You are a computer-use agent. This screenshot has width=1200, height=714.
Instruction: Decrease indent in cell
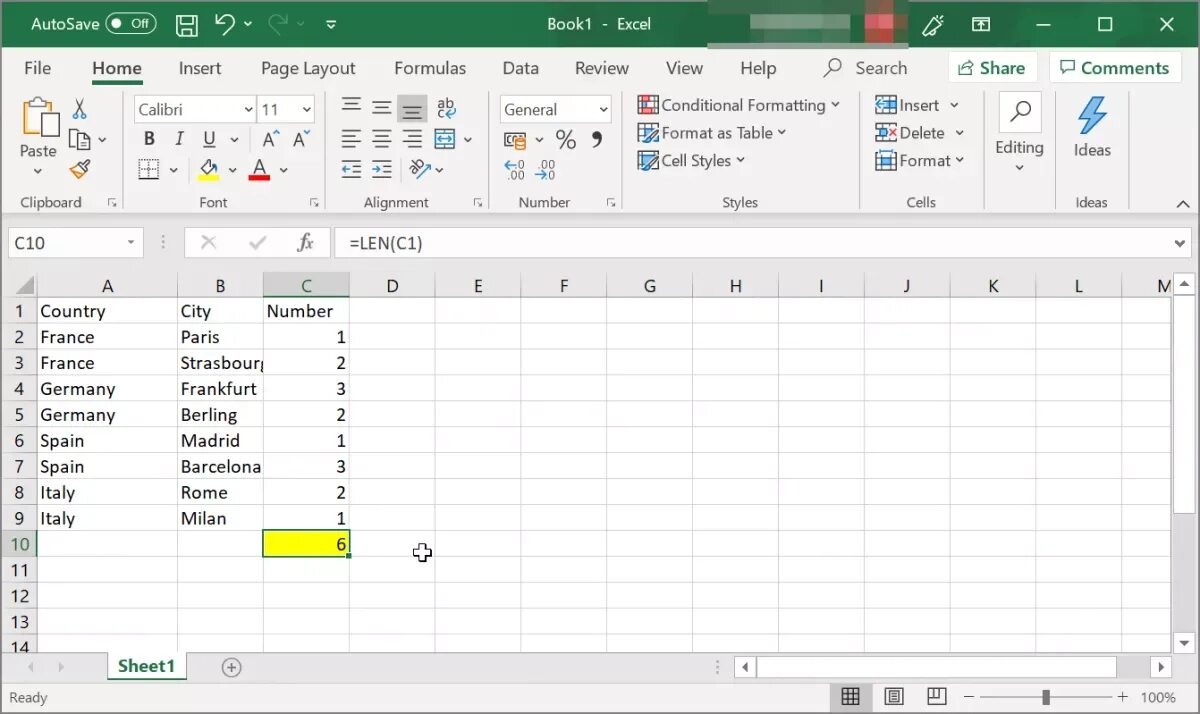click(x=351, y=169)
